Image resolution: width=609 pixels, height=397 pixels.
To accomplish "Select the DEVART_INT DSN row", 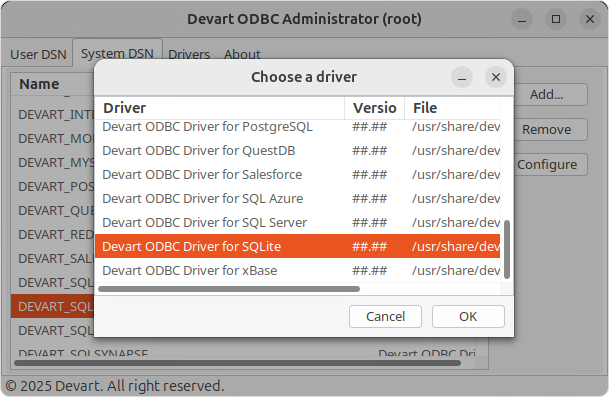I will (53, 115).
